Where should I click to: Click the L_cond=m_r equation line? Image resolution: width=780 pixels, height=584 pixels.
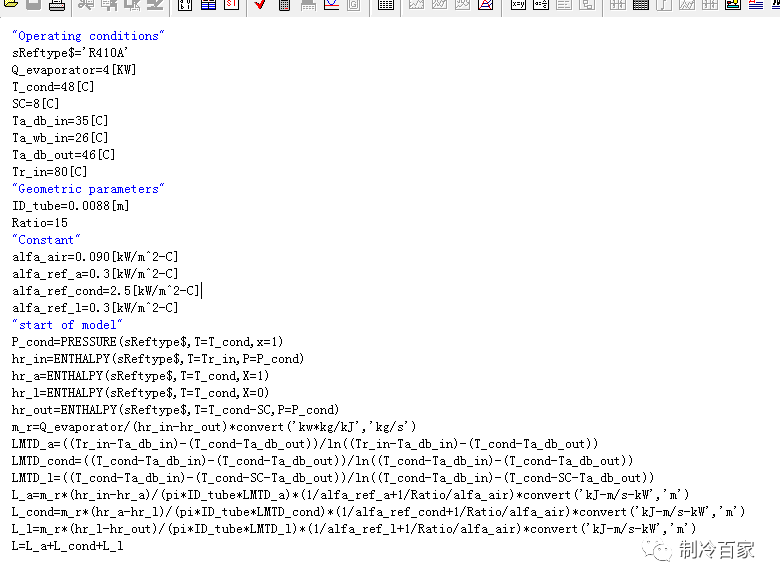click(x=378, y=512)
